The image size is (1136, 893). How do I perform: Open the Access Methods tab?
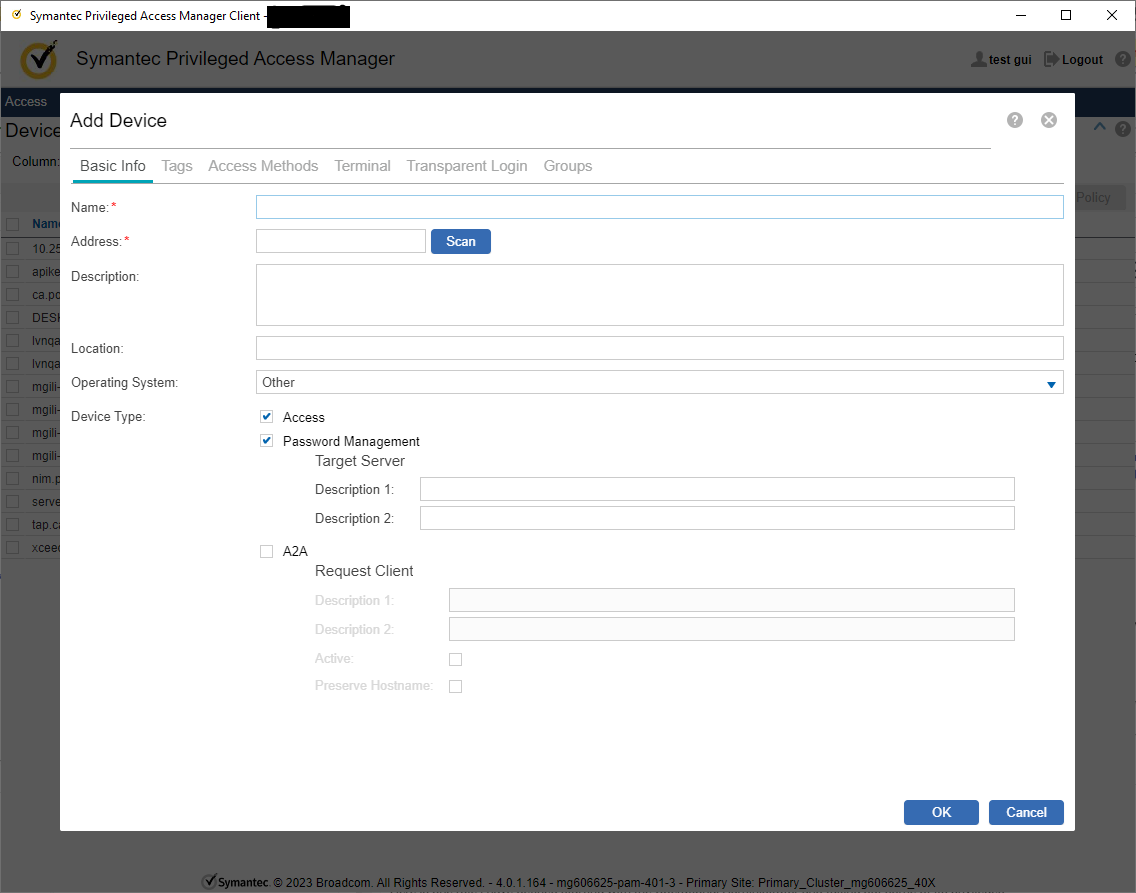pyautogui.click(x=263, y=166)
